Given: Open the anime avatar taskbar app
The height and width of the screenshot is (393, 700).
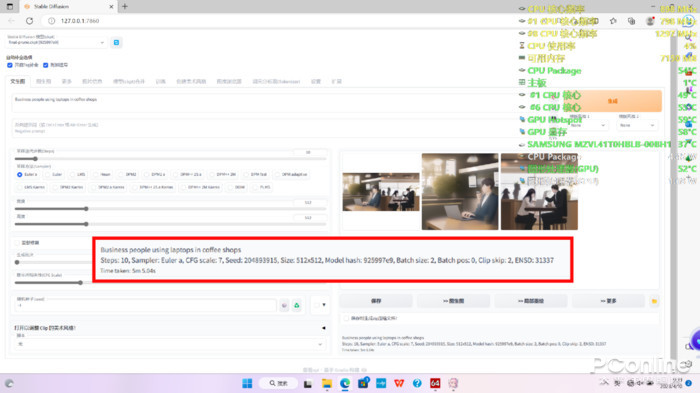Looking at the screenshot, I should tap(453, 383).
